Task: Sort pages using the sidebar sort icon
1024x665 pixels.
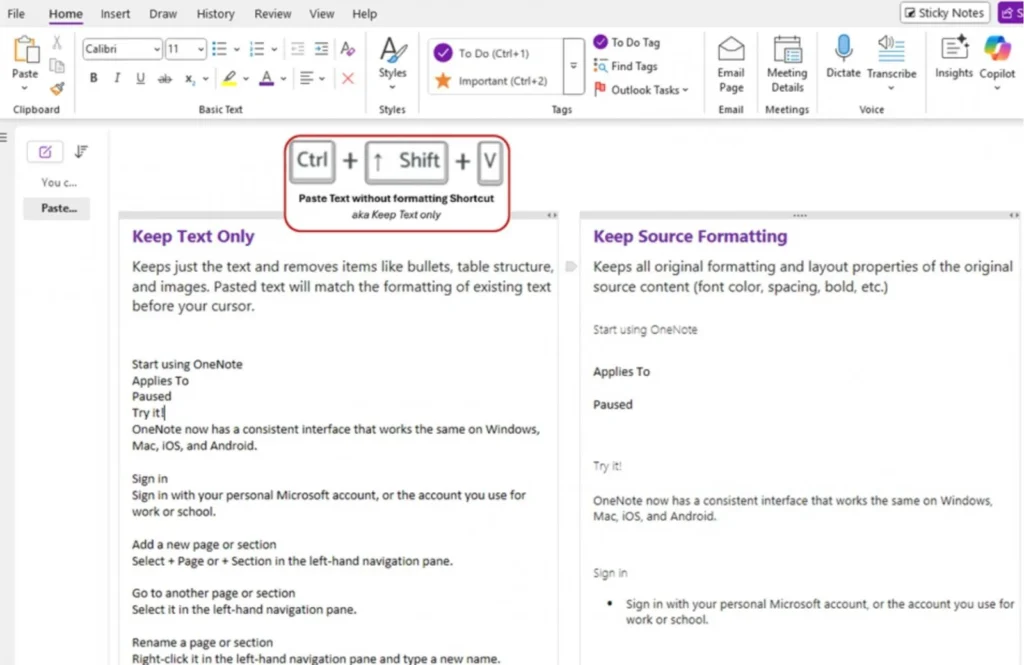Action: point(82,151)
